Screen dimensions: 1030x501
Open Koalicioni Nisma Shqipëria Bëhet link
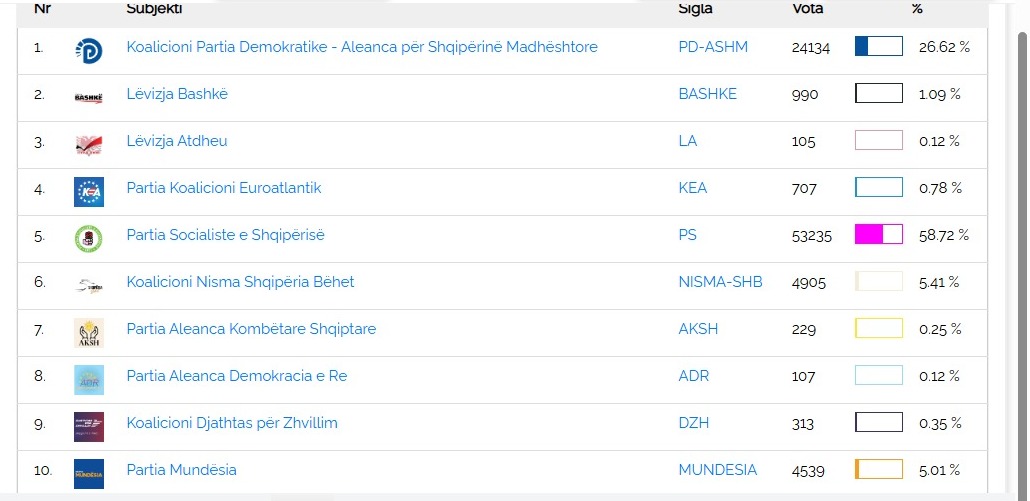coord(240,282)
